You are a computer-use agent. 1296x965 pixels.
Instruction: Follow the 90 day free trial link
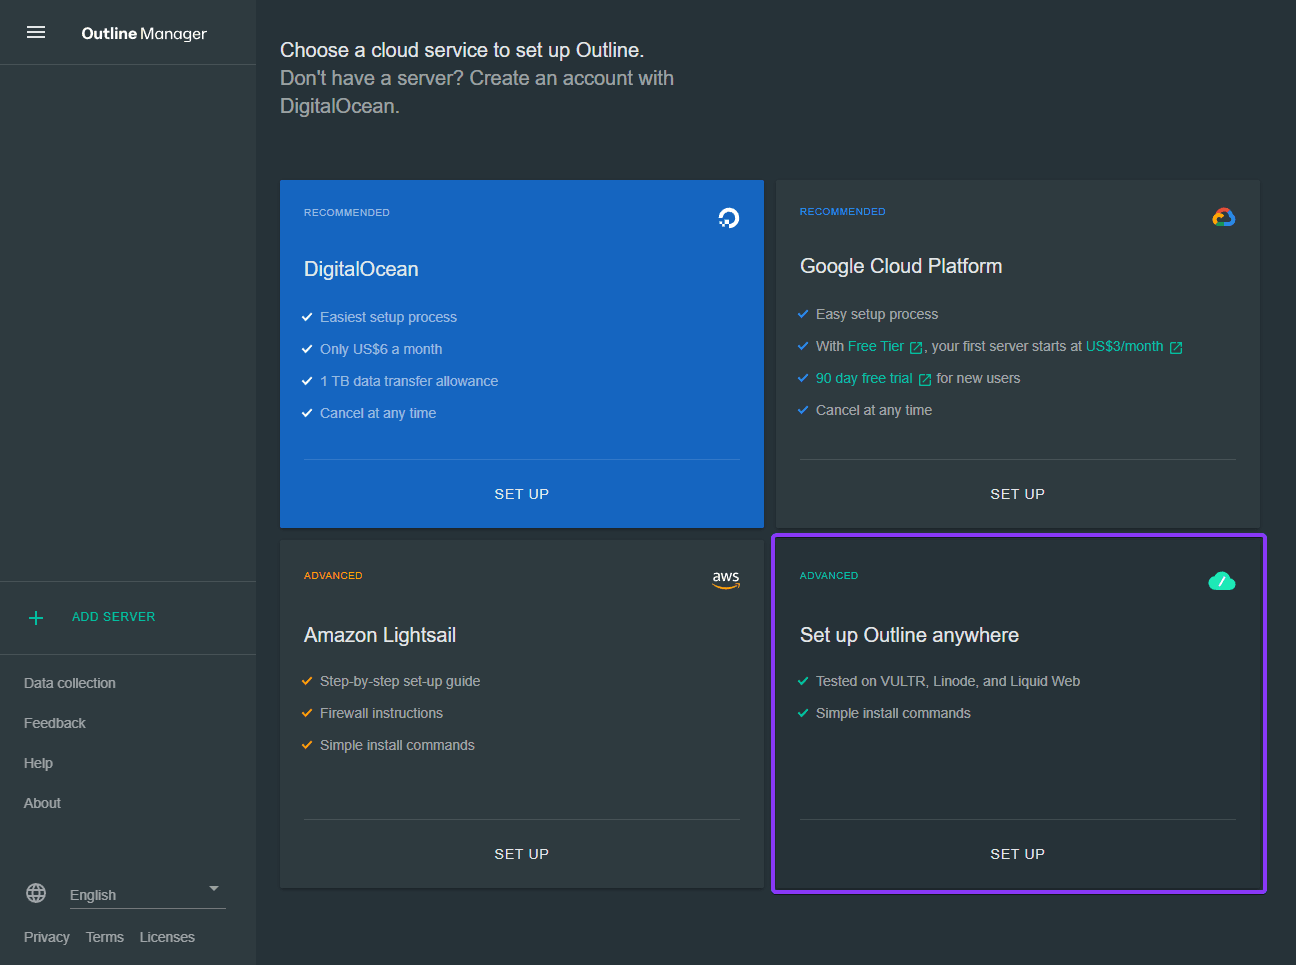click(x=864, y=378)
